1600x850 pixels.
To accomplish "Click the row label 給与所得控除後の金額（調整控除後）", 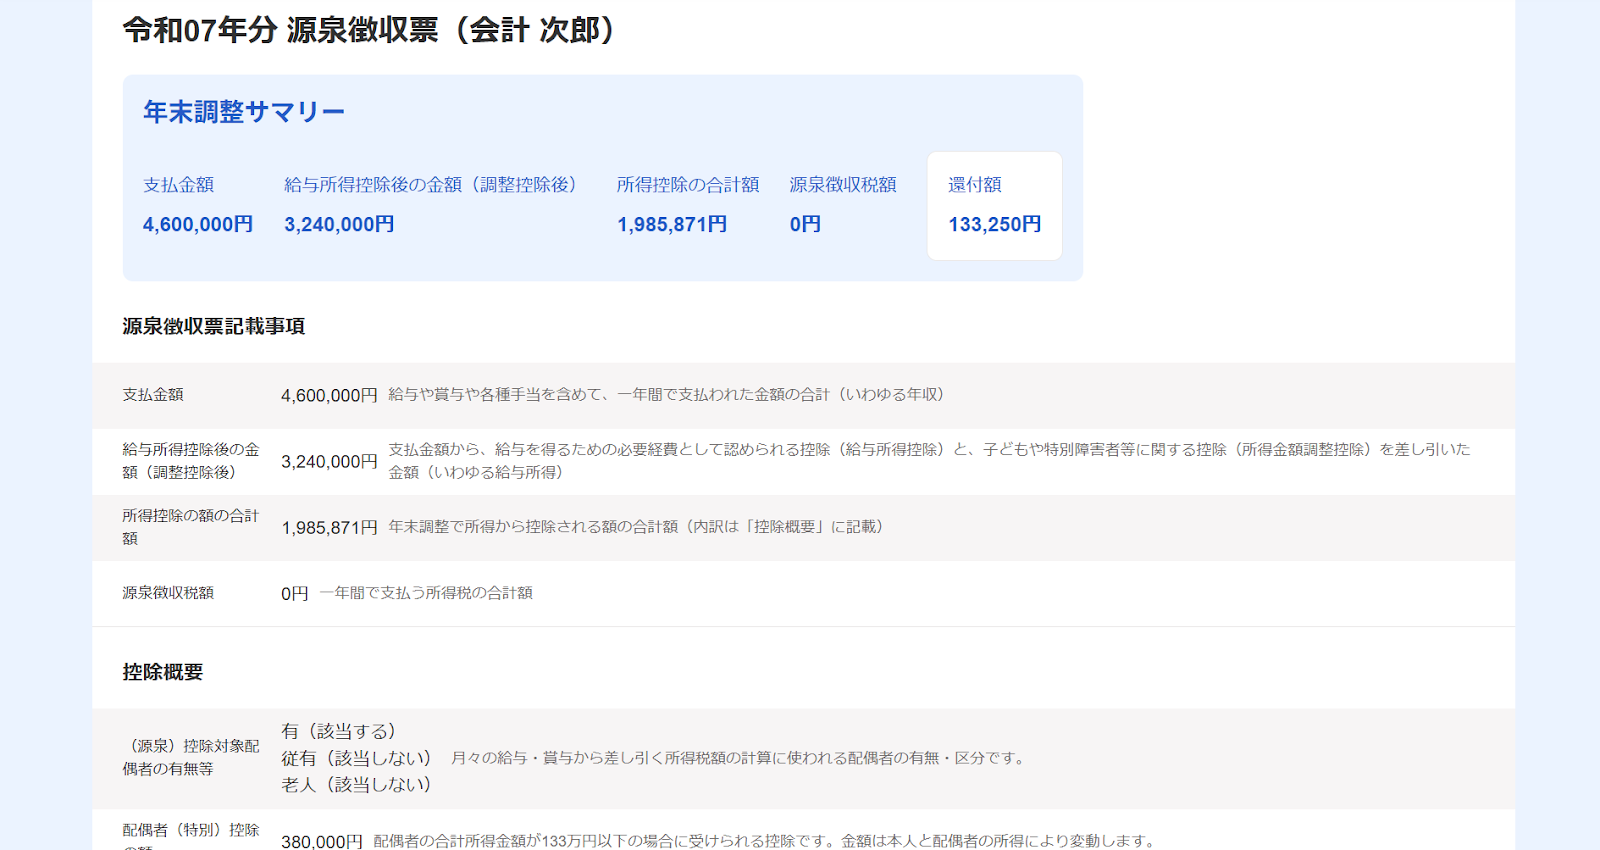I will pyautogui.click(x=191, y=461).
